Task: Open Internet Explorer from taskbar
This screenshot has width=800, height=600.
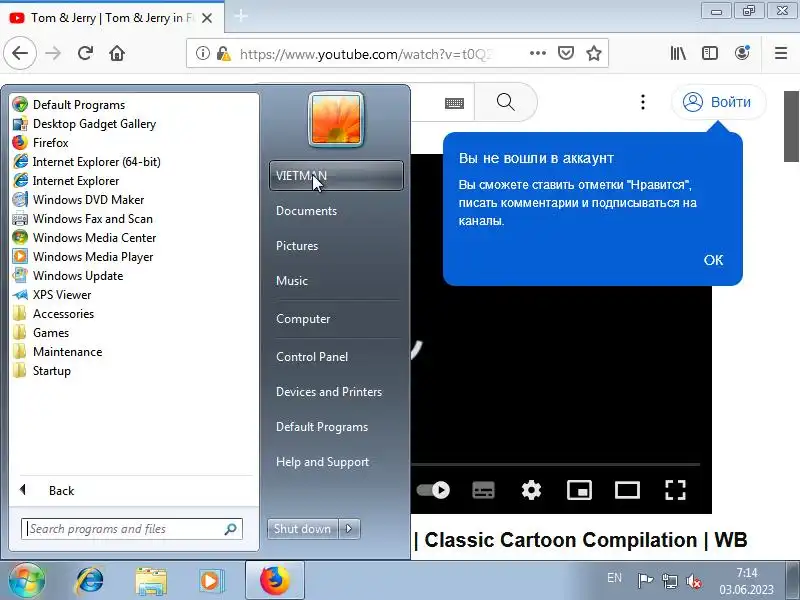Action: click(90, 581)
